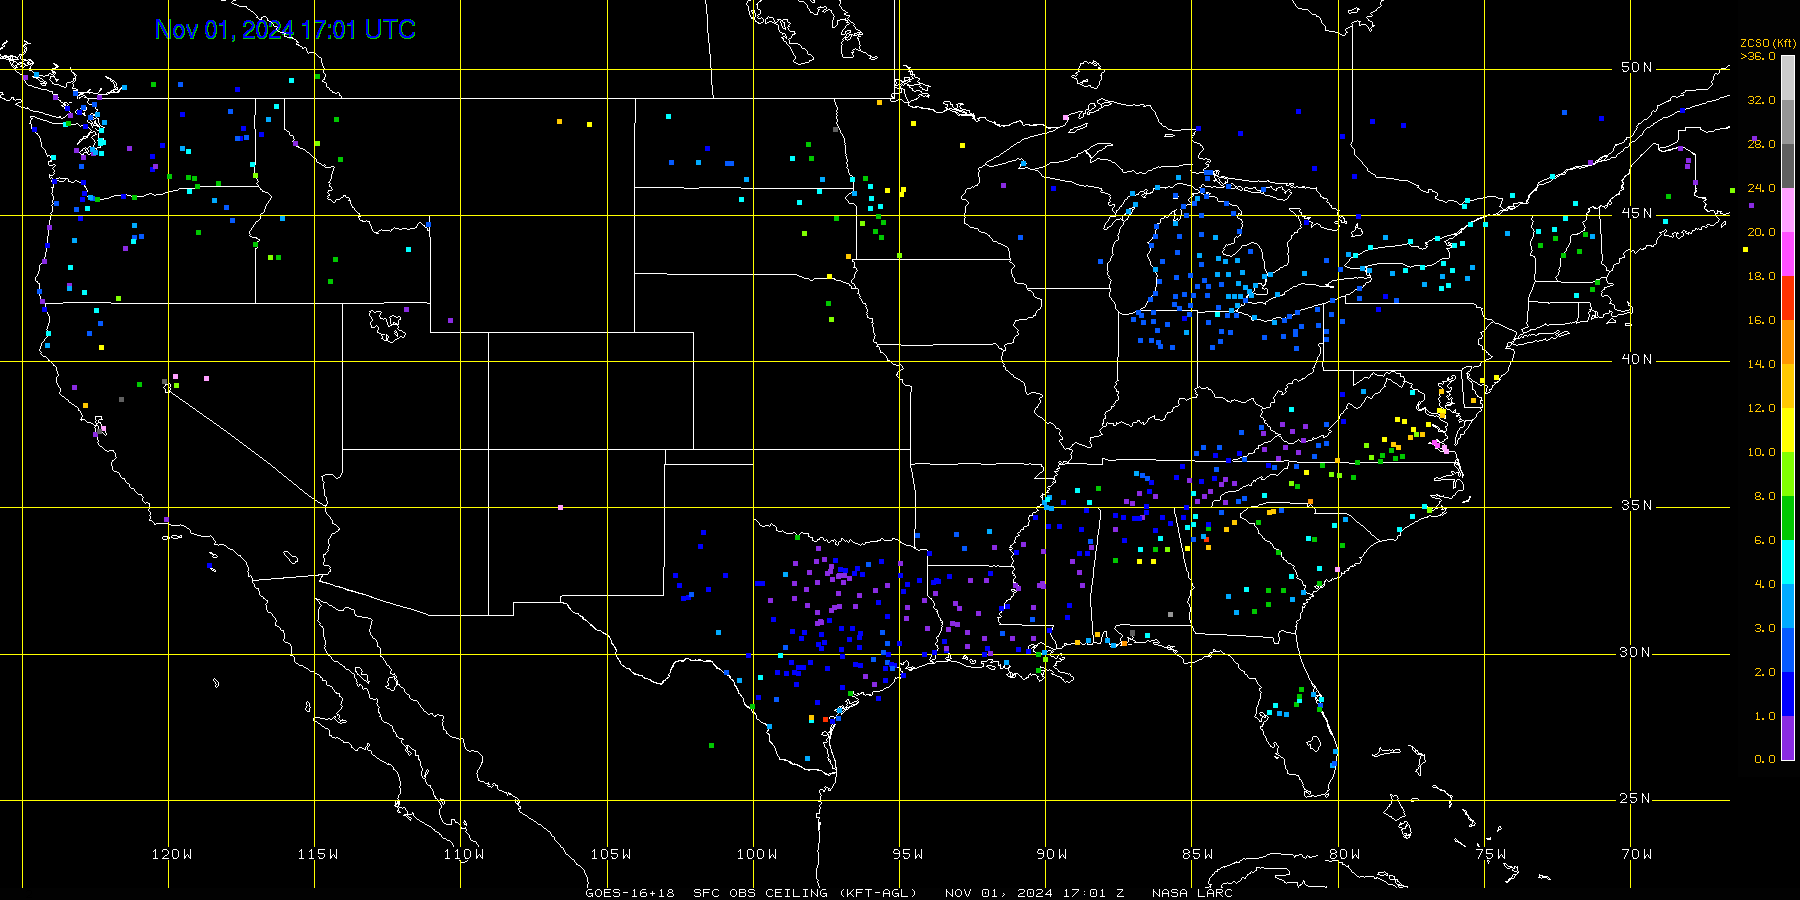Click the '50 N' latitude label

click(1637, 67)
